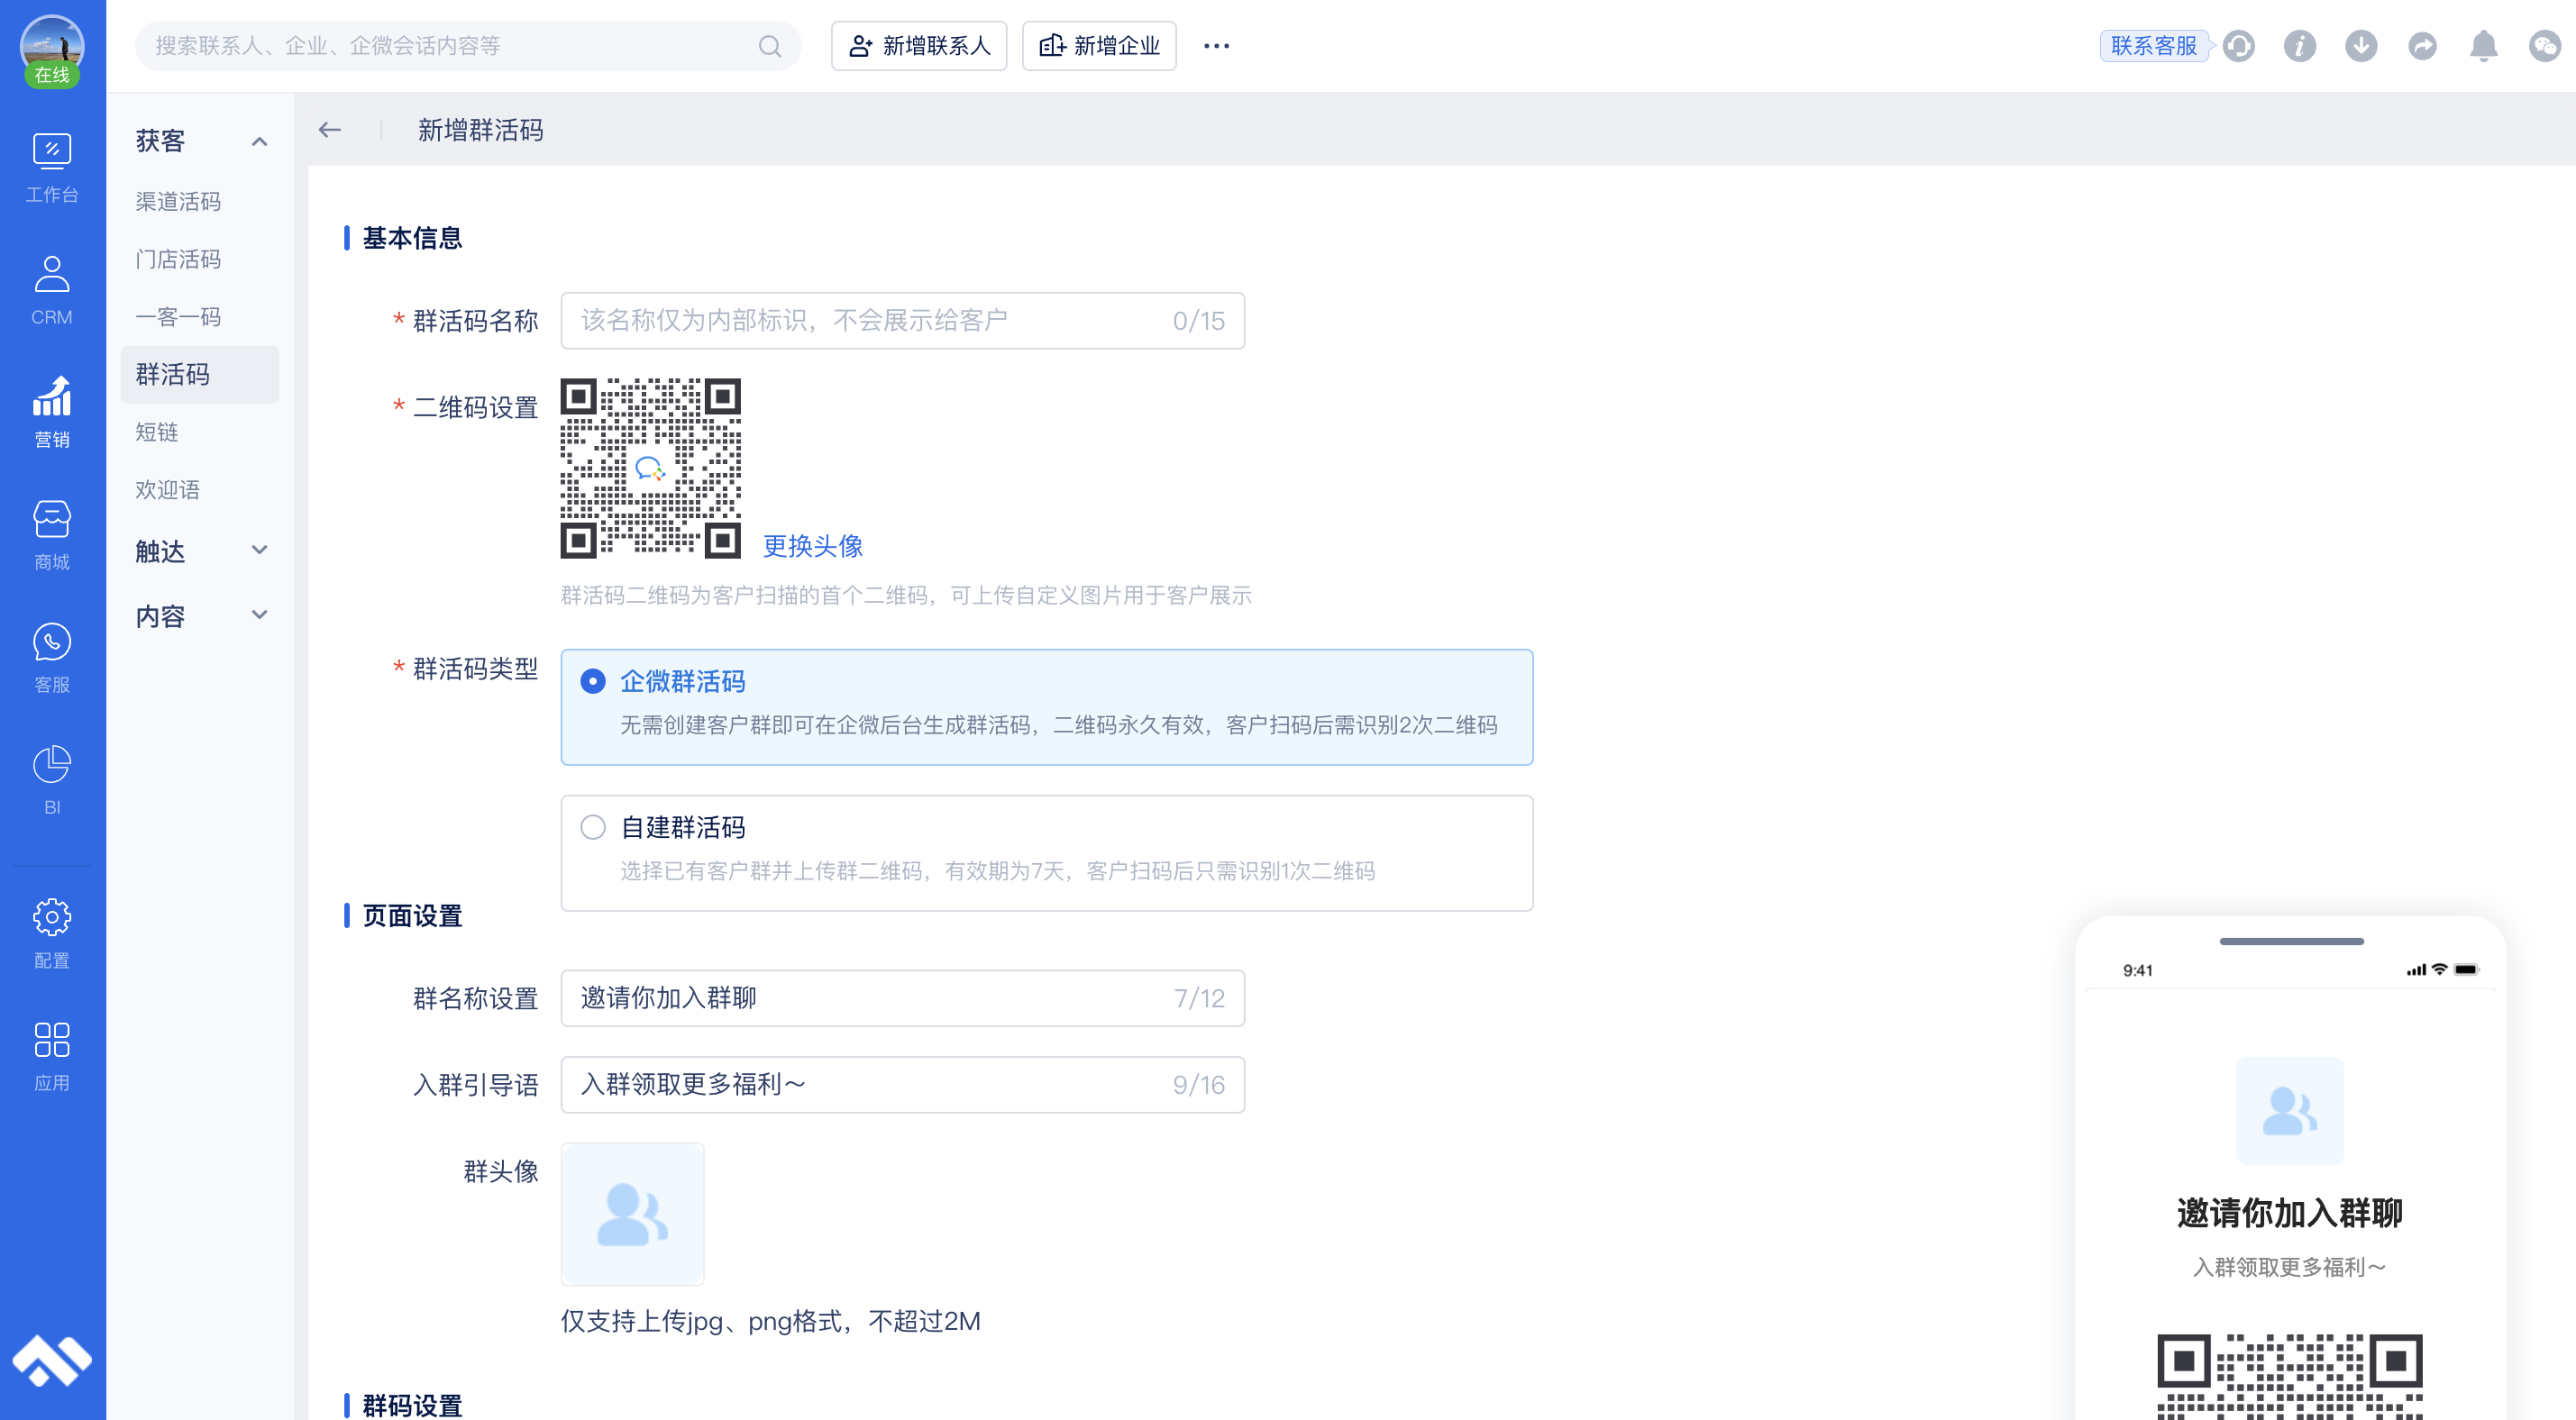This screenshot has height=1420, width=2576.
Task: Click the 群头像 upload thumbnail
Action: pos(633,1215)
